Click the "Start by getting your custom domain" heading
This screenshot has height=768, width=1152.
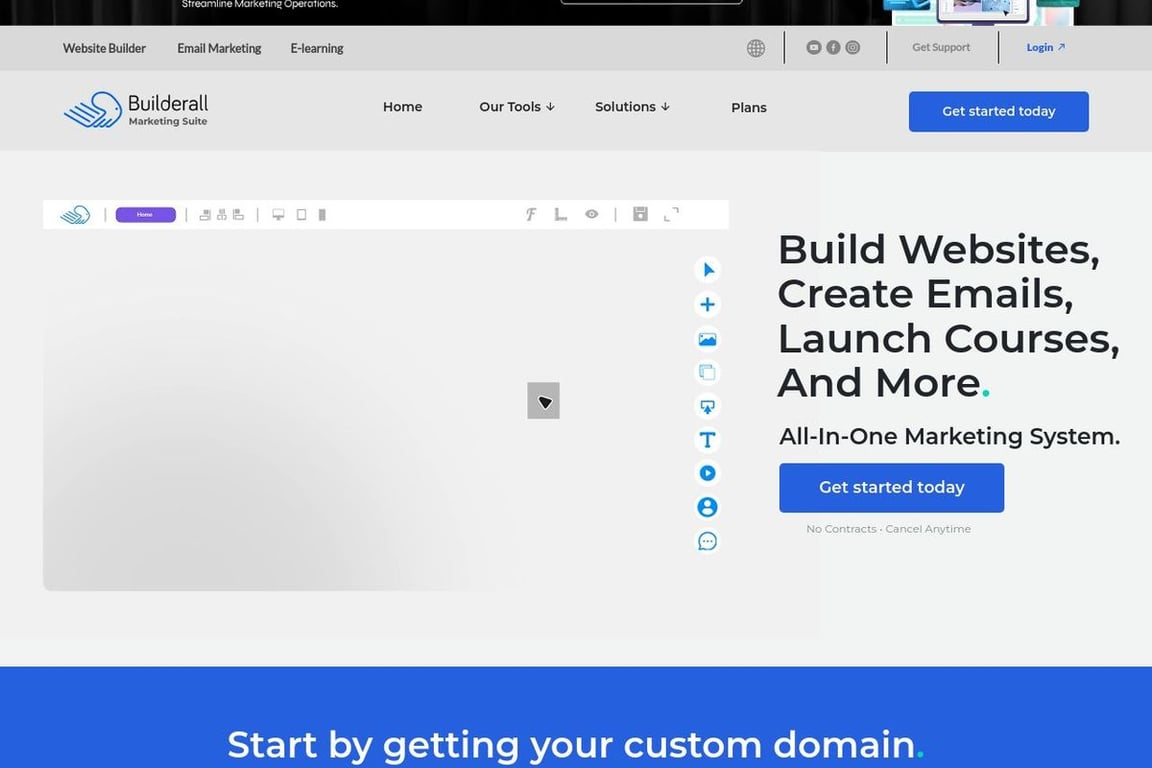(575, 744)
